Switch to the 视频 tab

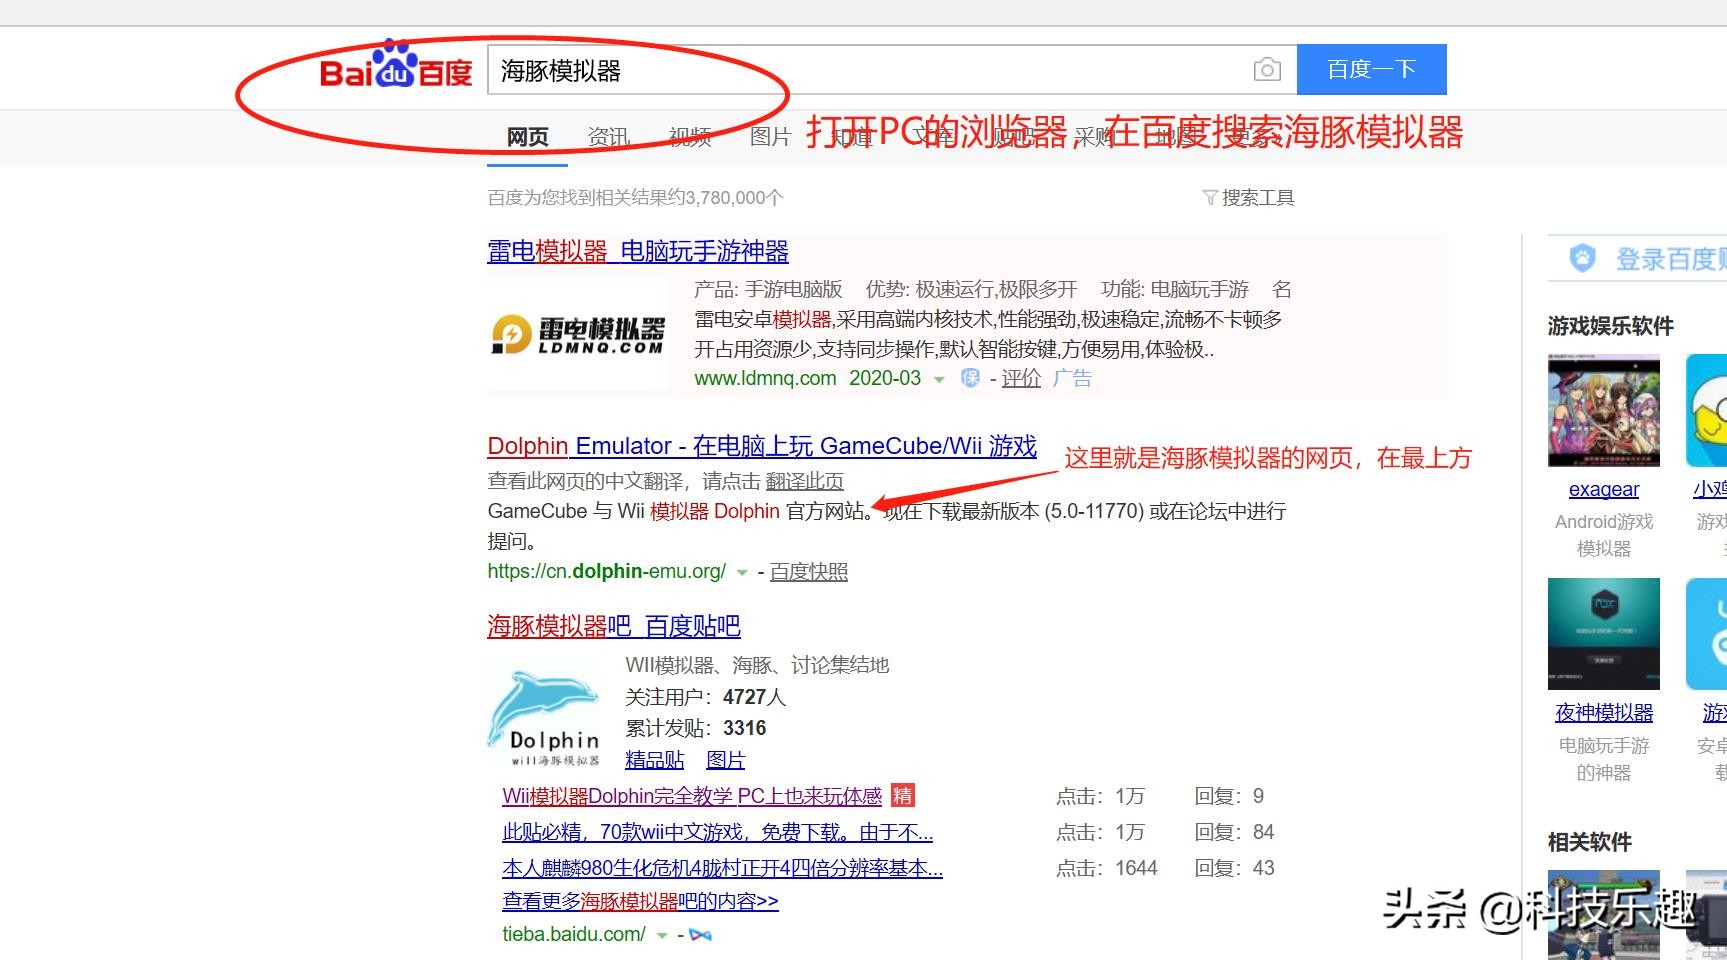pyautogui.click(x=689, y=137)
